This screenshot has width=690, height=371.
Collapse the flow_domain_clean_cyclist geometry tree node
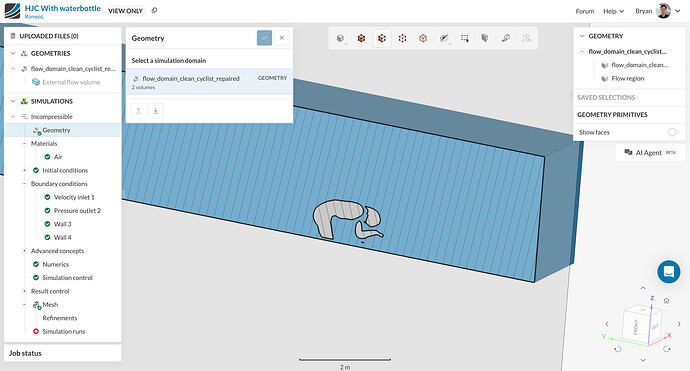coord(13,69)
